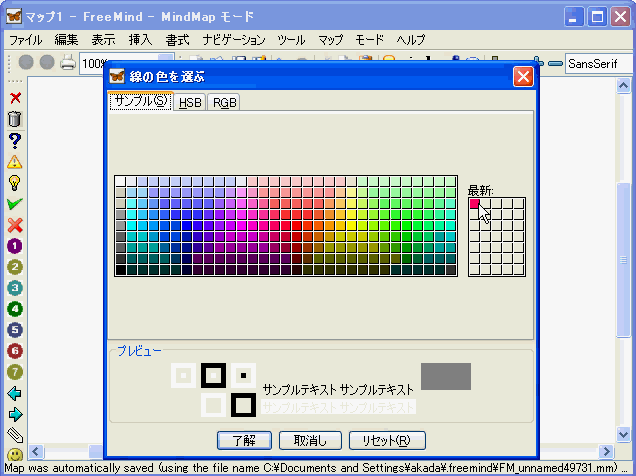Open the 書式 menu
Viewport: 636px width, 476px height.
177,40
